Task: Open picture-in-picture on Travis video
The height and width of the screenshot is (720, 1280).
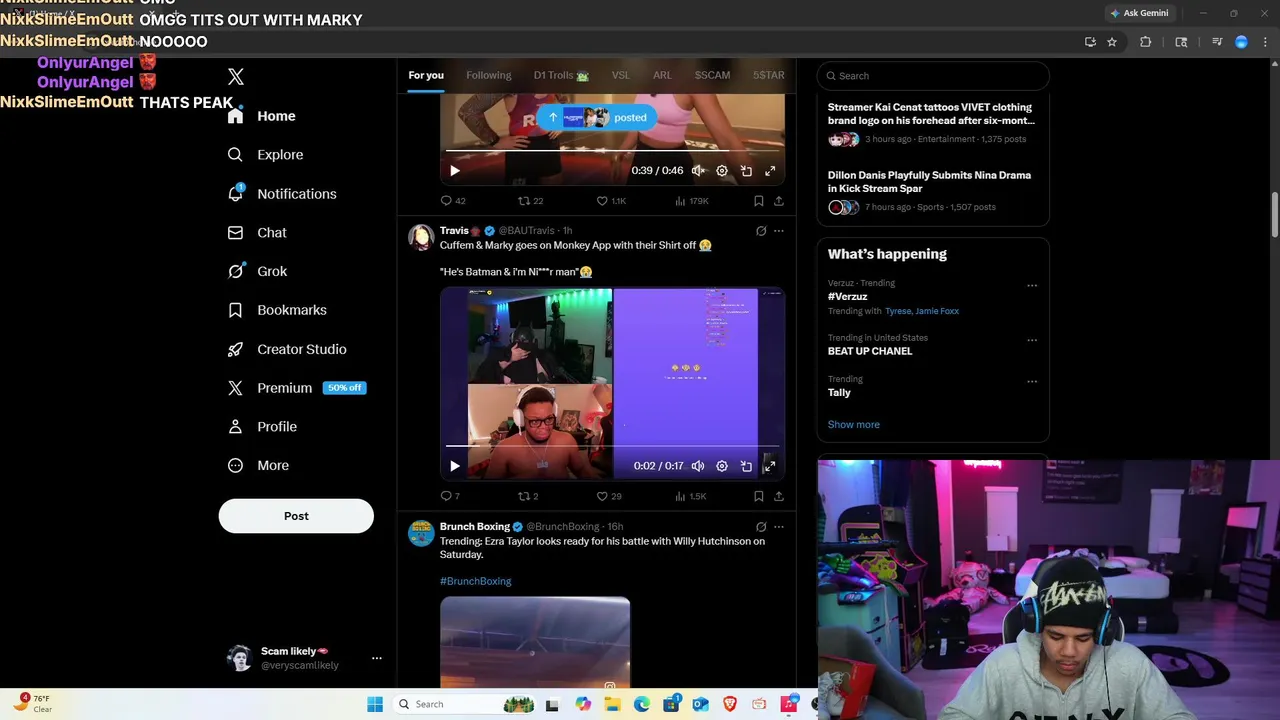Action: 746,466
